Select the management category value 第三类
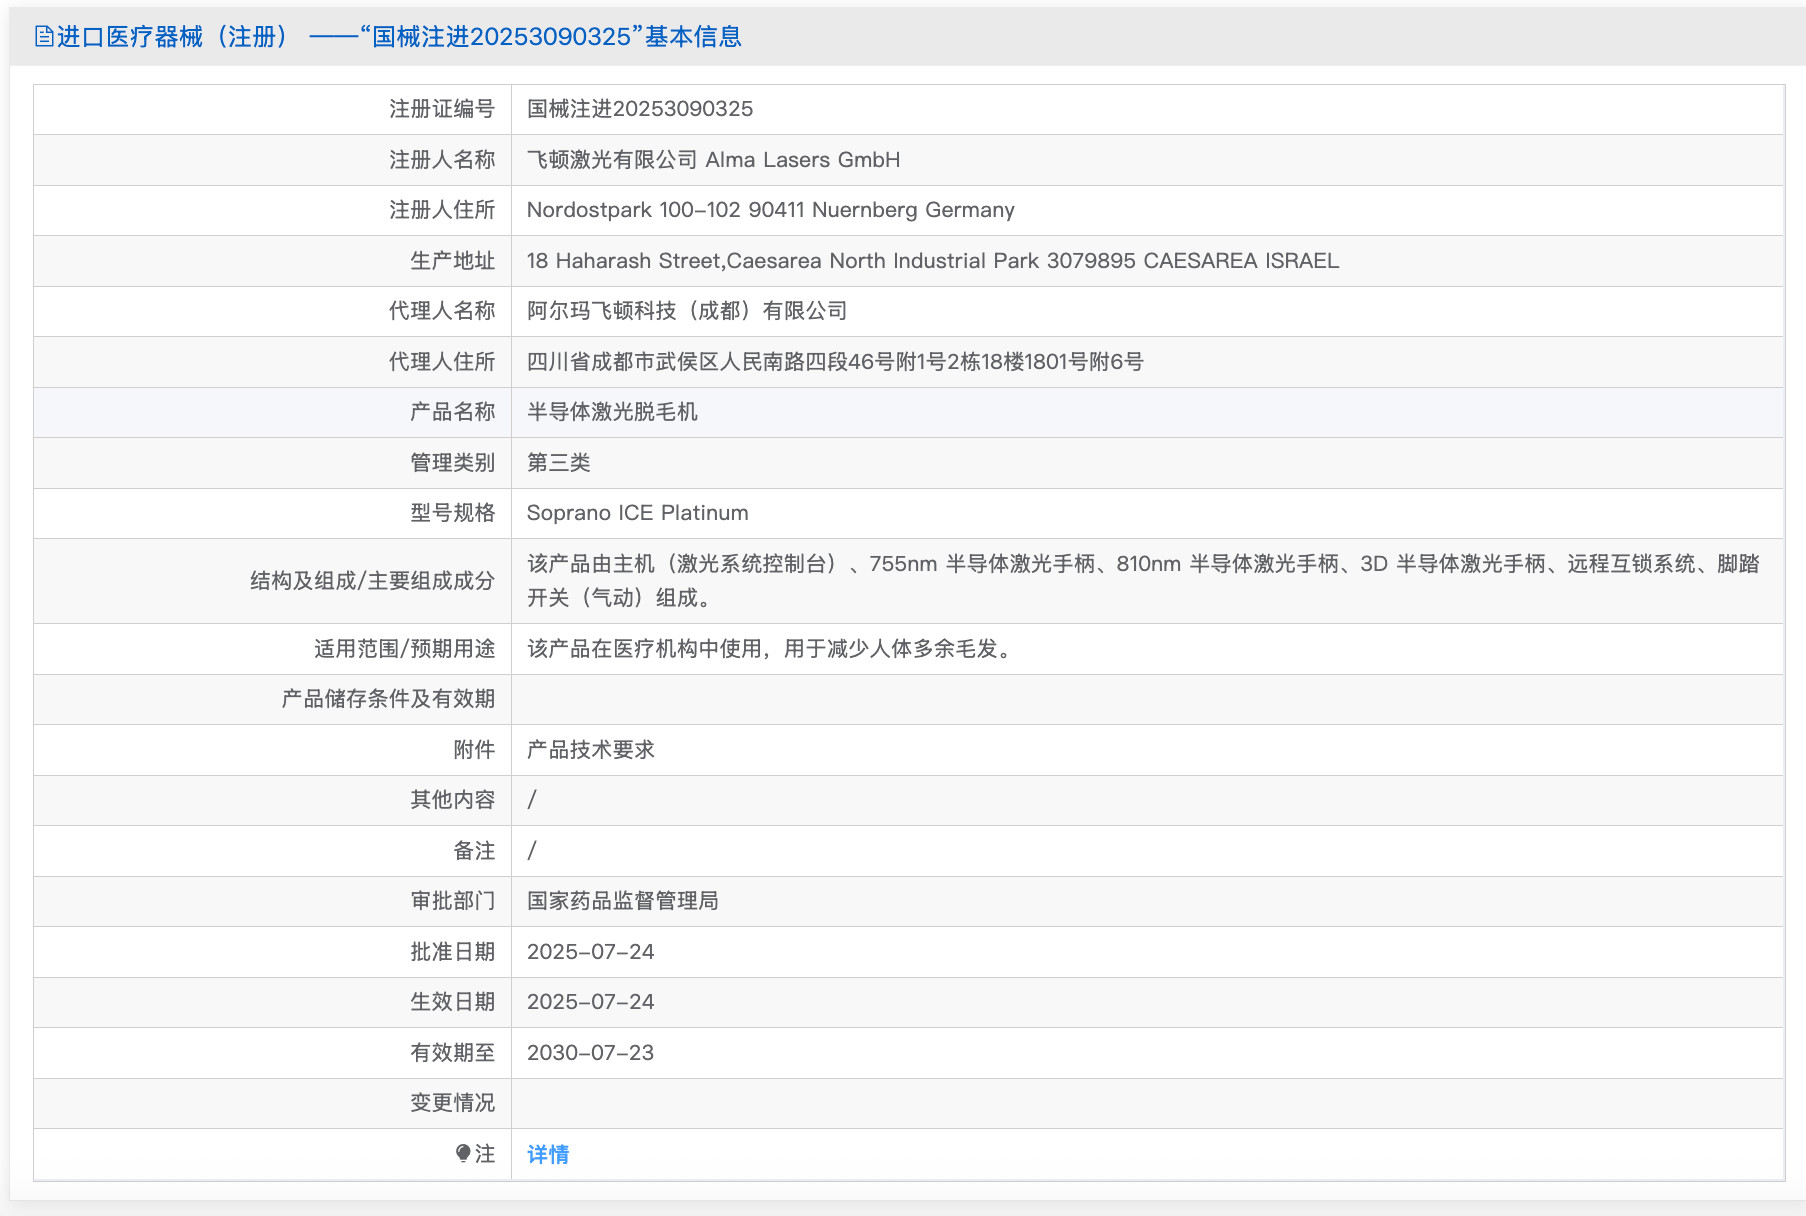 pyautogui.click(x=558, y=463)
